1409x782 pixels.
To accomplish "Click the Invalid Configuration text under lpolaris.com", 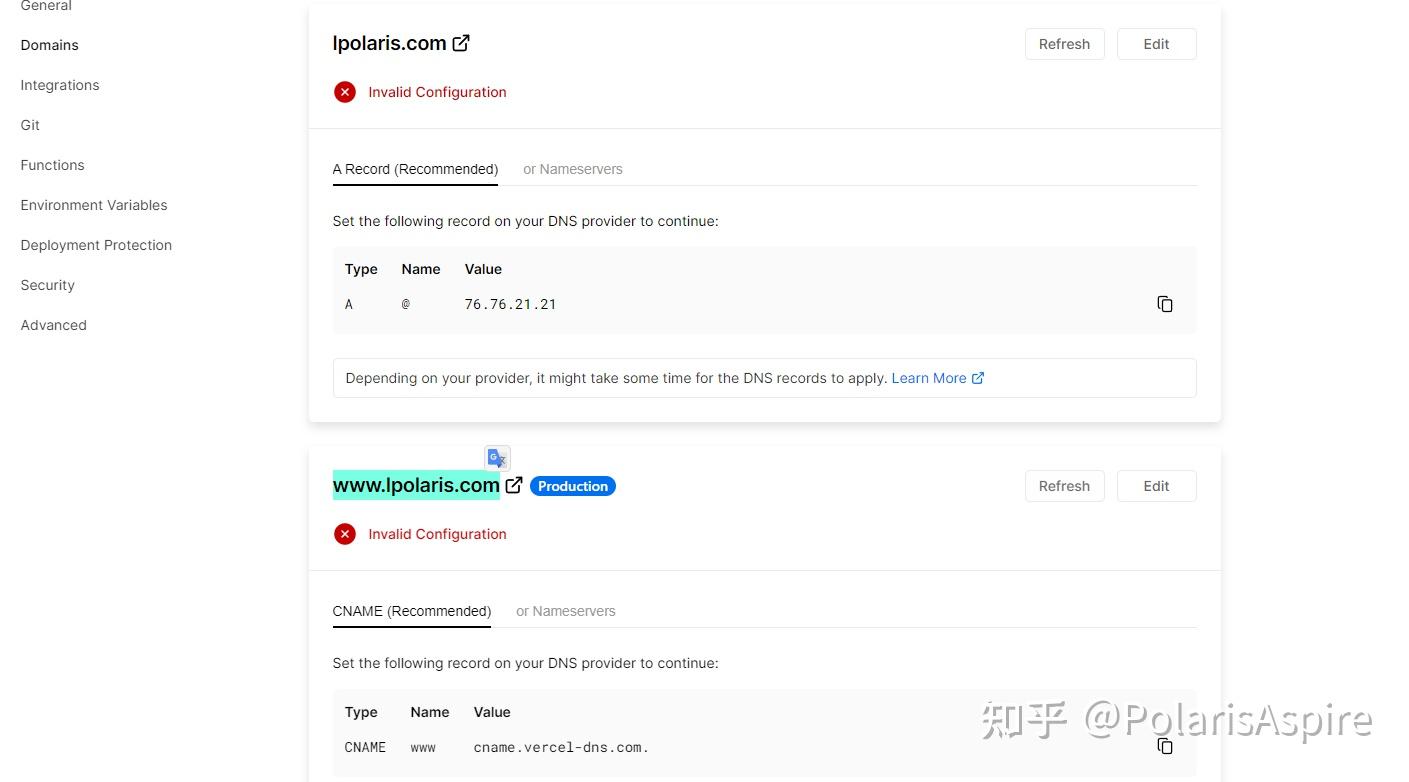I will (x=437, y=92).
